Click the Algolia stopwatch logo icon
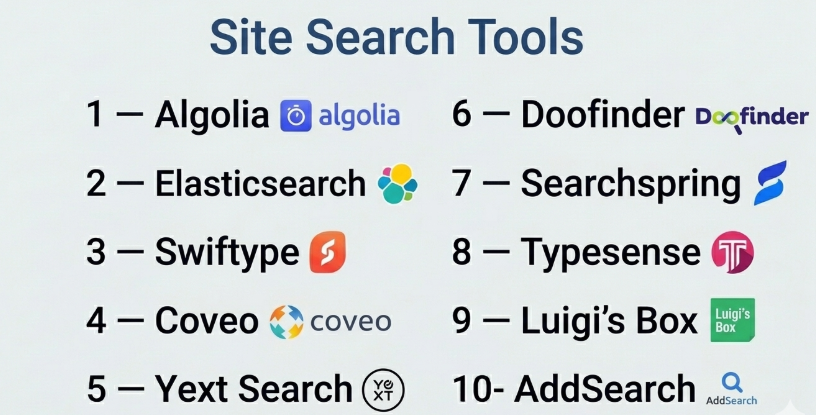 (x=296, y=116)
